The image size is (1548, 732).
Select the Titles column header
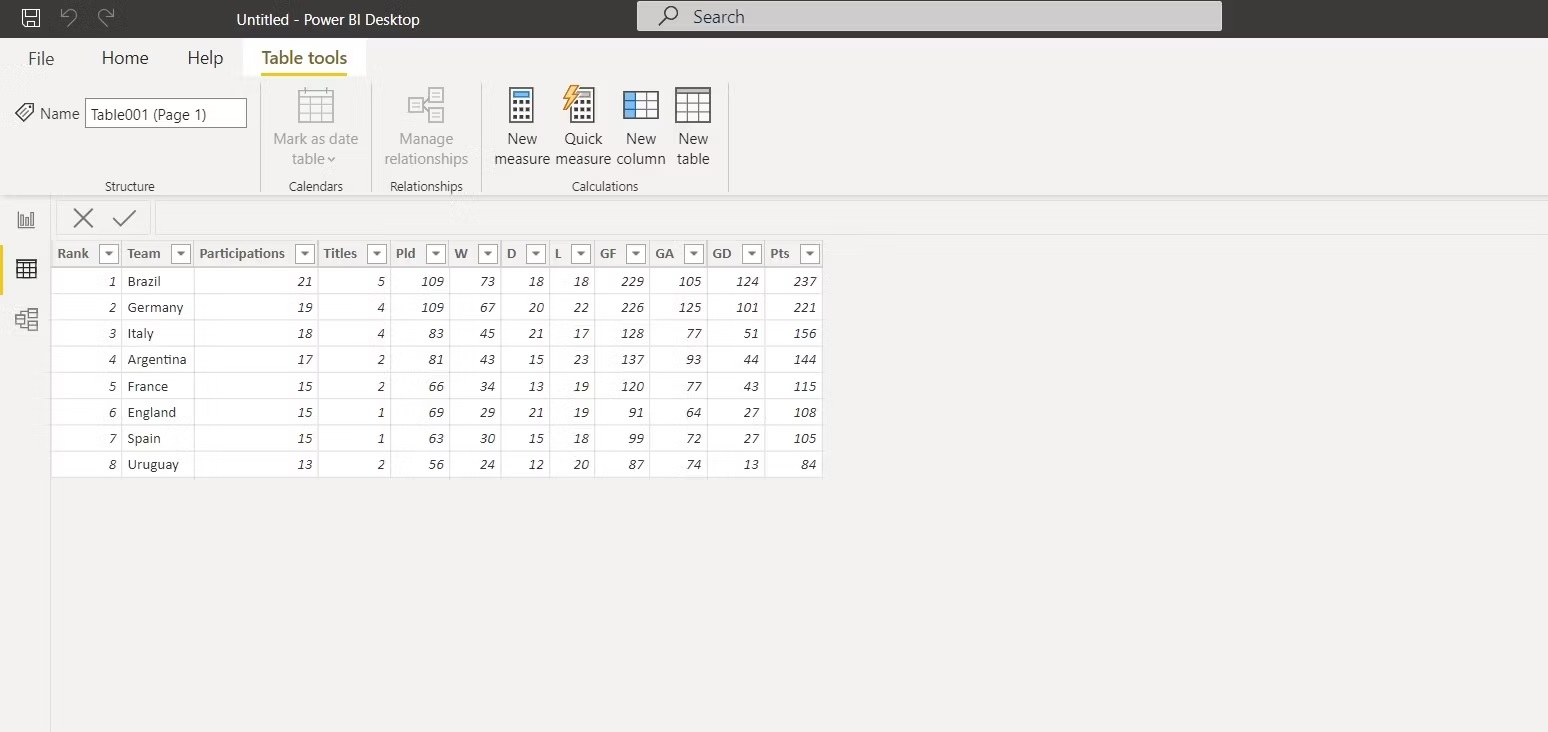(x=340, y=254)
